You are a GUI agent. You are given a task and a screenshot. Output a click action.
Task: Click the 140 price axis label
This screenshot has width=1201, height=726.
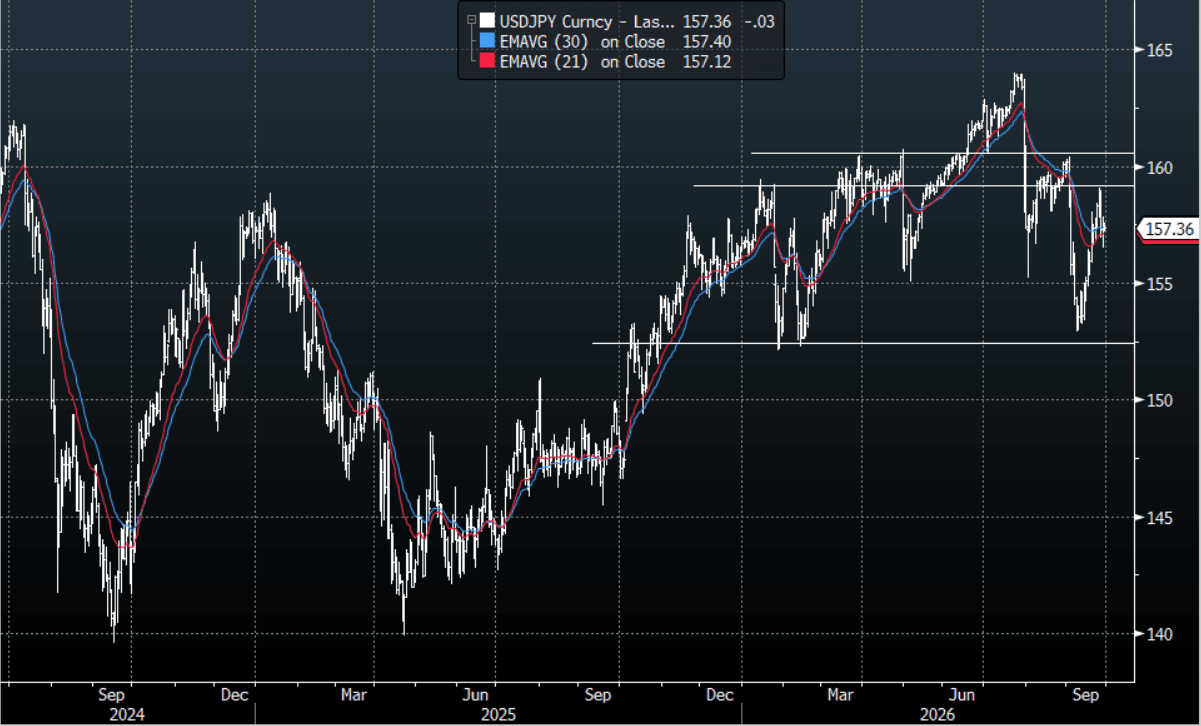[1158, 634]
